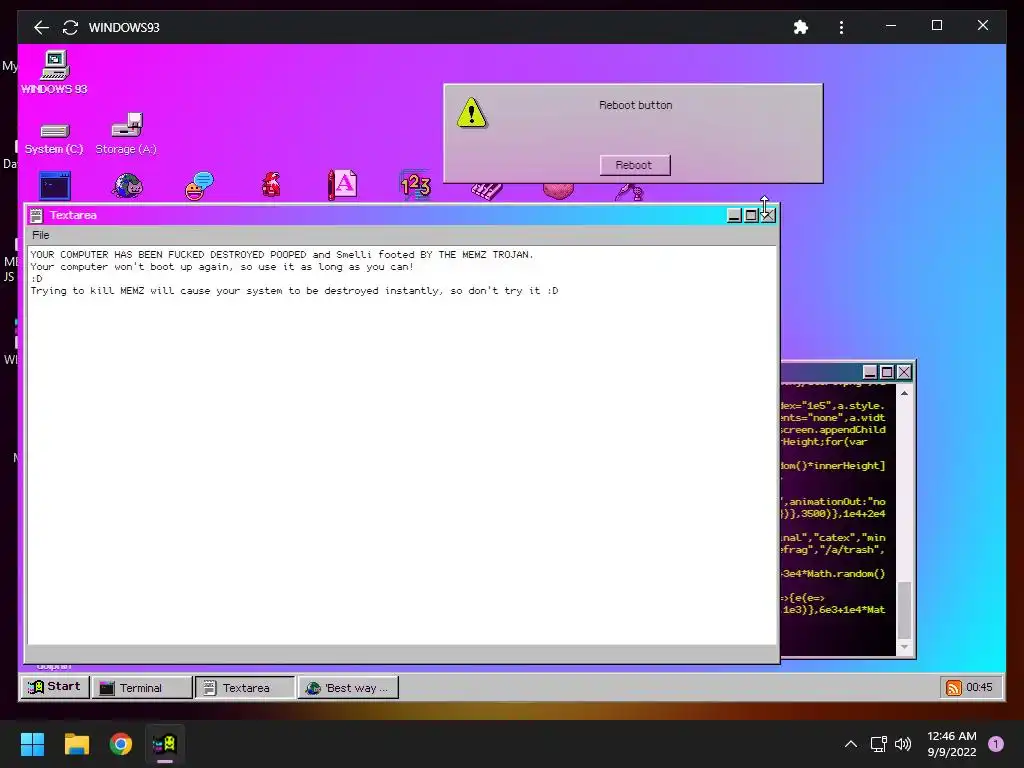
Task: Switch to 'Best way ...' taskbar item
Action: [348, 688]
